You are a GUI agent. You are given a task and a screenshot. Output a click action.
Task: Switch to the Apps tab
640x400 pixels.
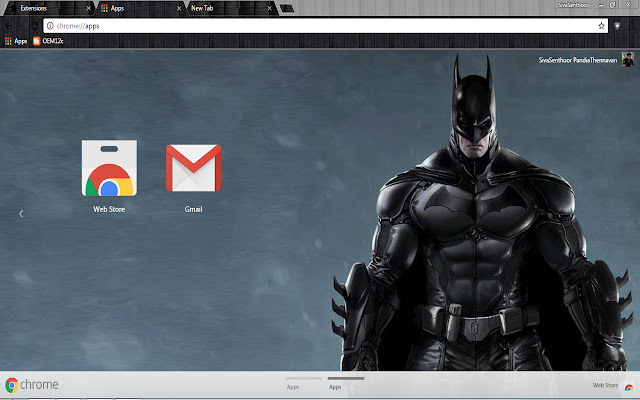tap(139, 8)
